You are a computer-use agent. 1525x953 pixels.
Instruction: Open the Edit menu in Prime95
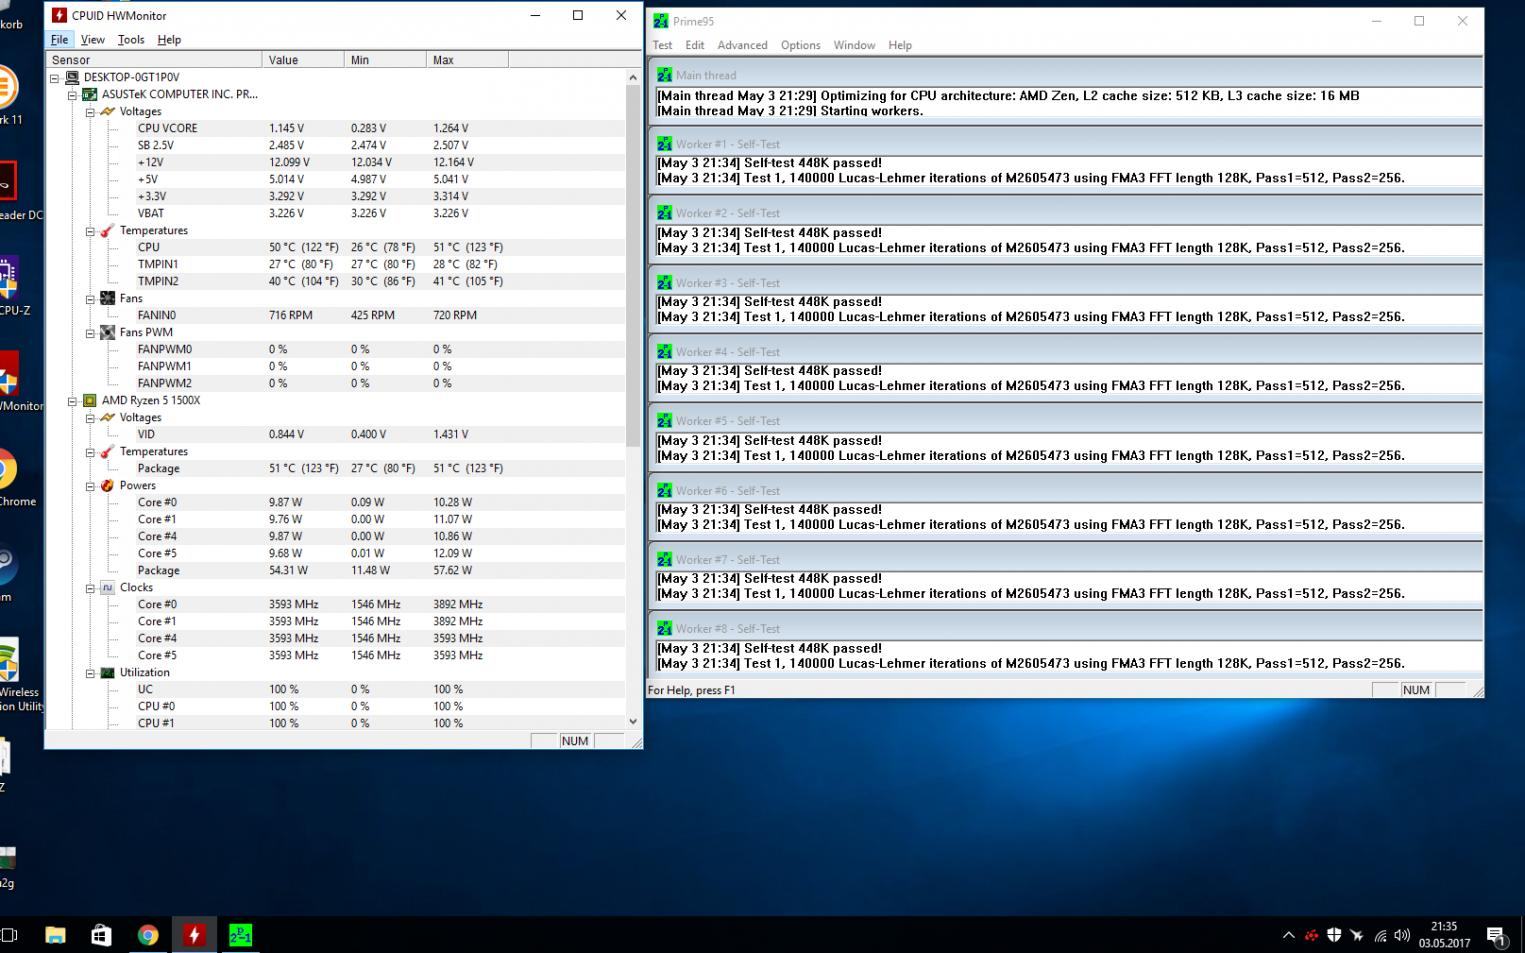[x=695, y=45]
